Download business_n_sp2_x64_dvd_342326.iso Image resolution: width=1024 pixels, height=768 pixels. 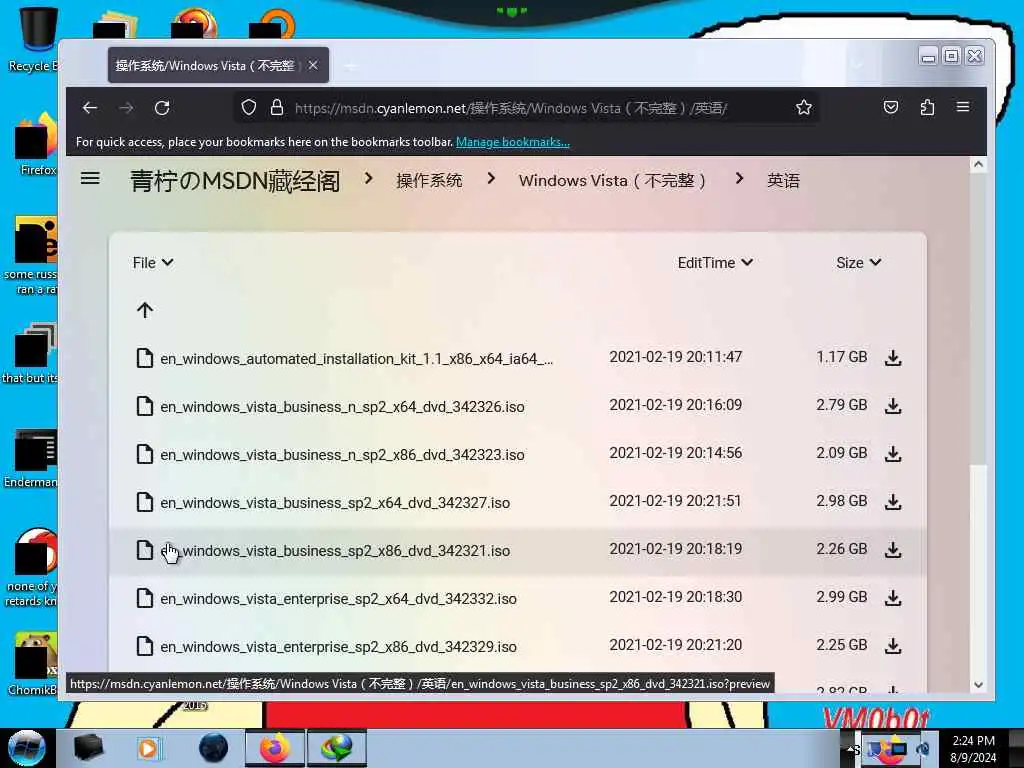pos(893,406)
